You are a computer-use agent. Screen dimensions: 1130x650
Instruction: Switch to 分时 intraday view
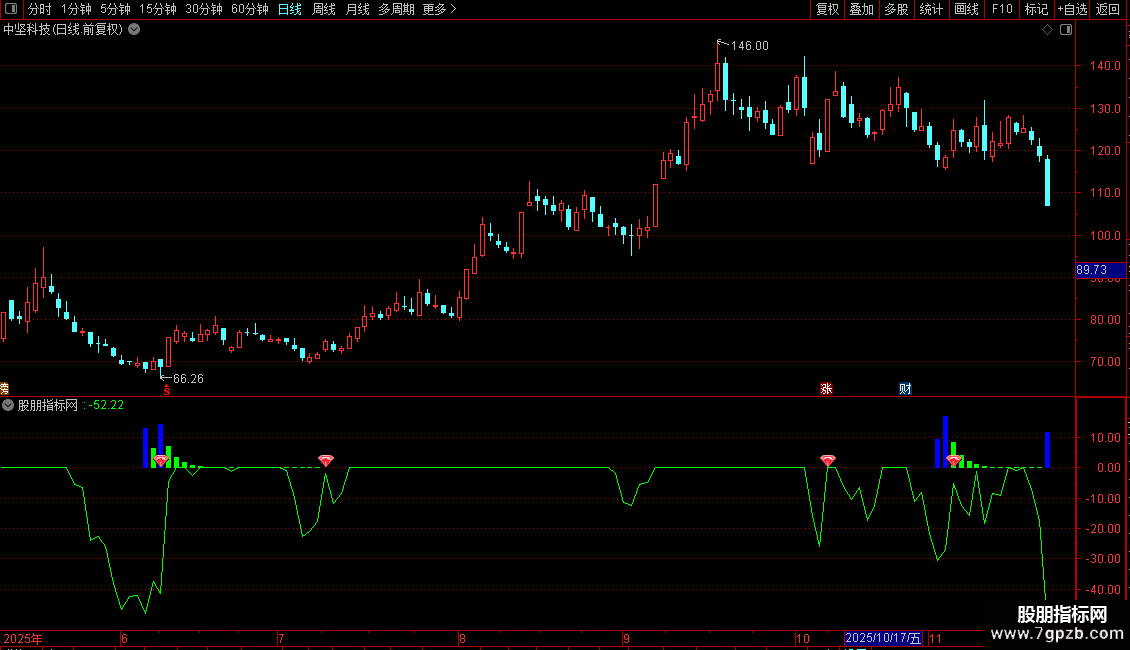pyautogui.click(x=40, y=9)
